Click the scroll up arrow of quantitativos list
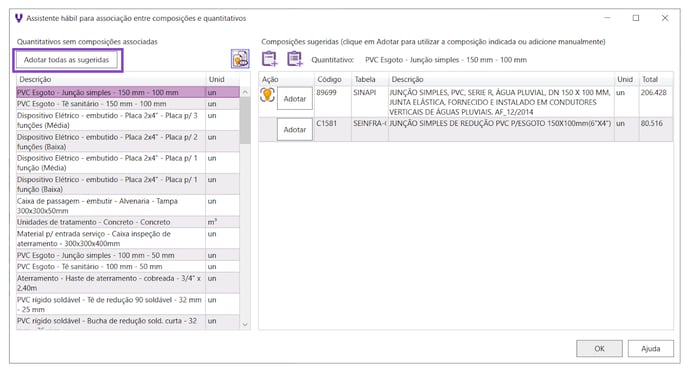688x367 pixels. pyautogui.click(x=245, y=92)
